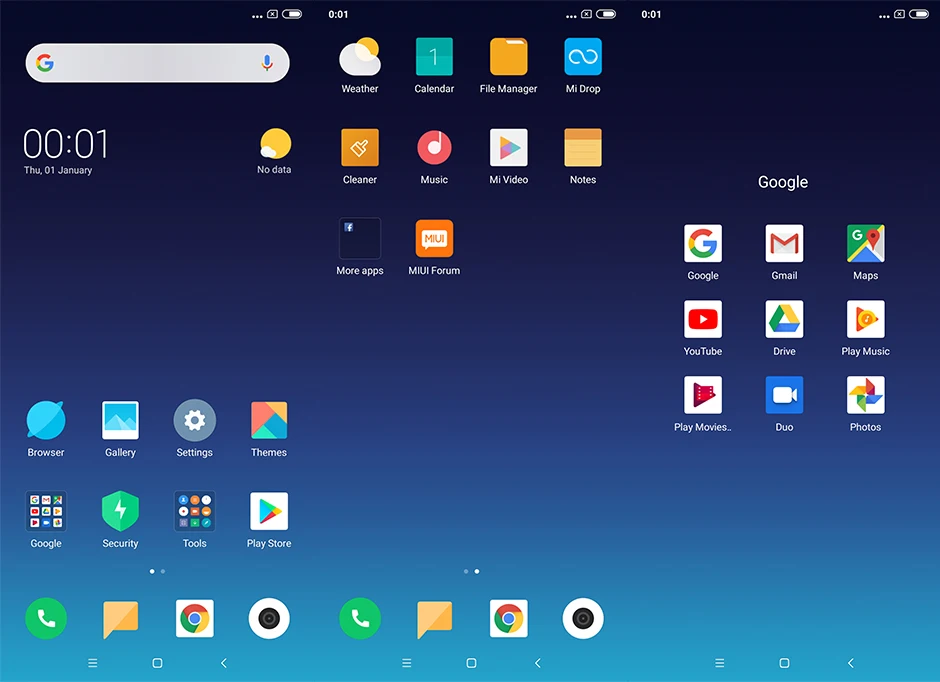Tap first page indicator dot on second screen
Viewport: 940px width, 682px height.
[466, 571]
